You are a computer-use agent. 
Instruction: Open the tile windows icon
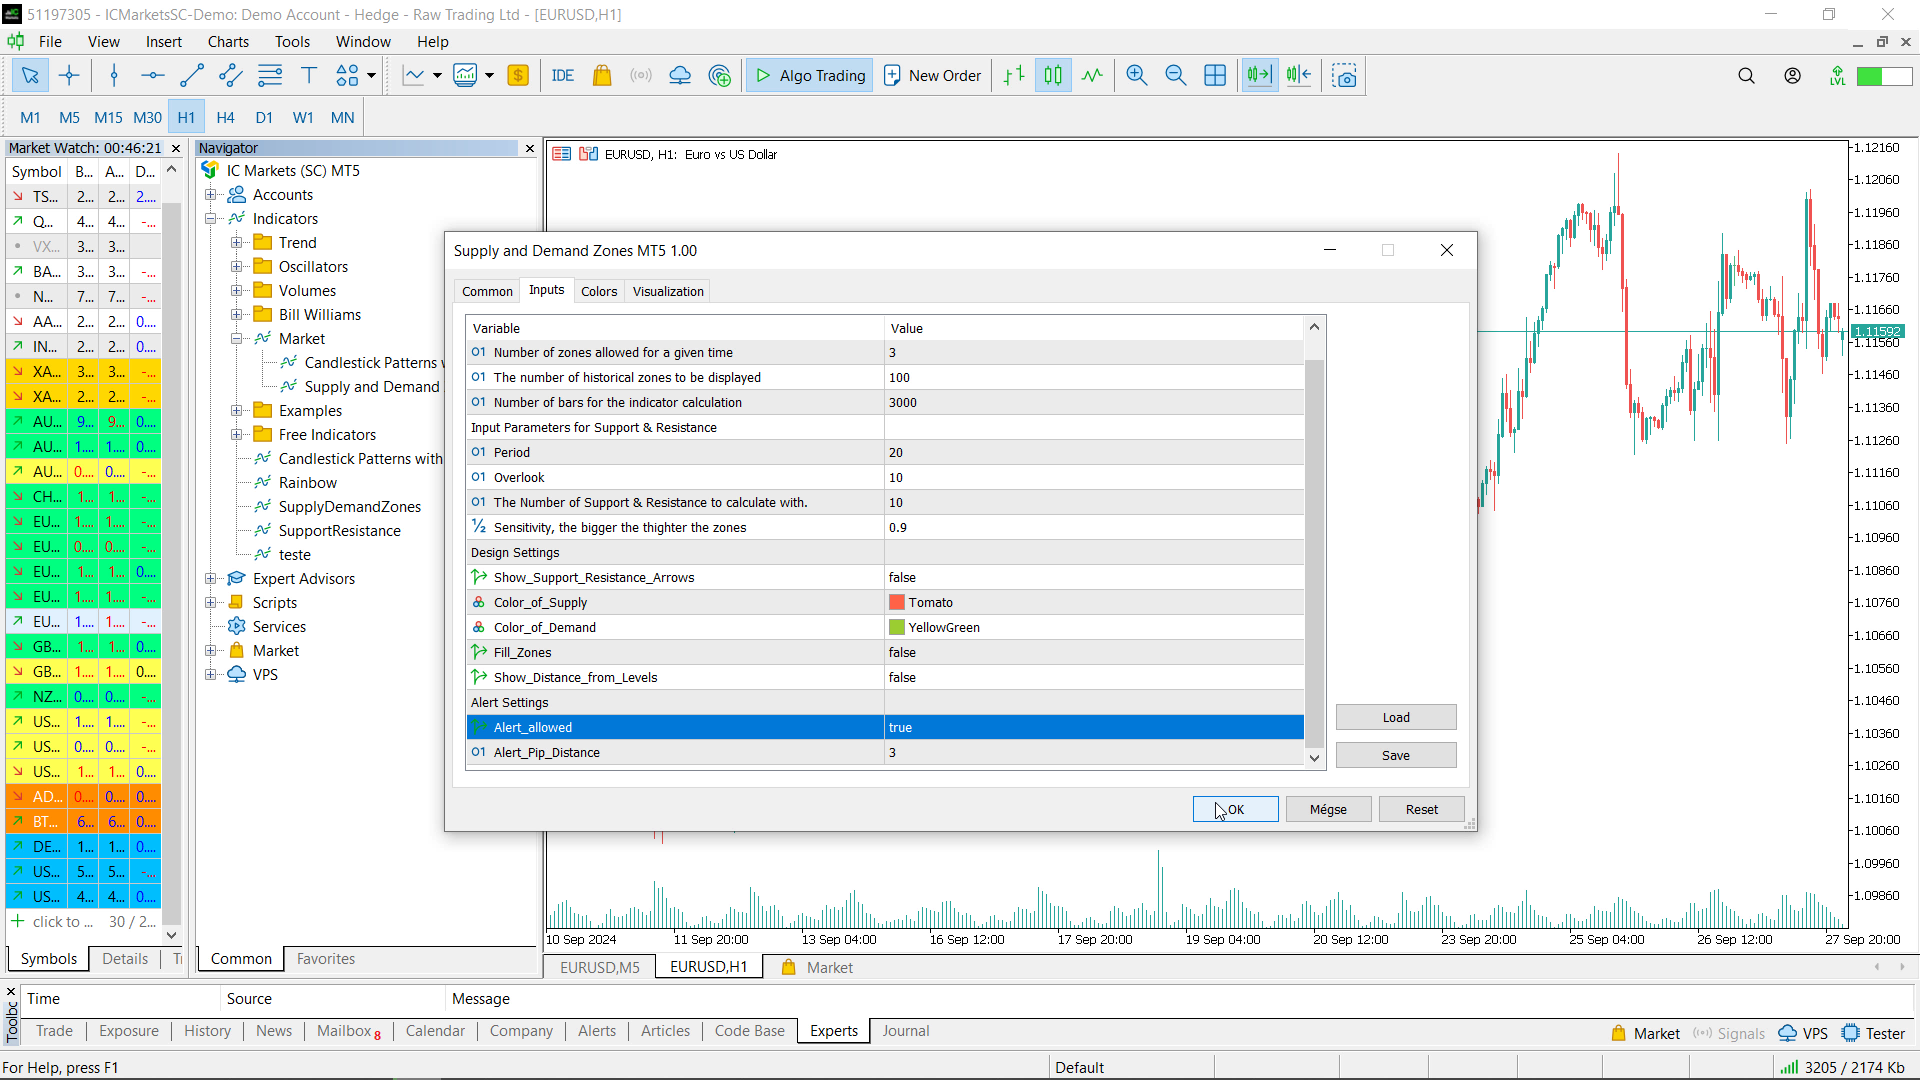coord(1214,75)
